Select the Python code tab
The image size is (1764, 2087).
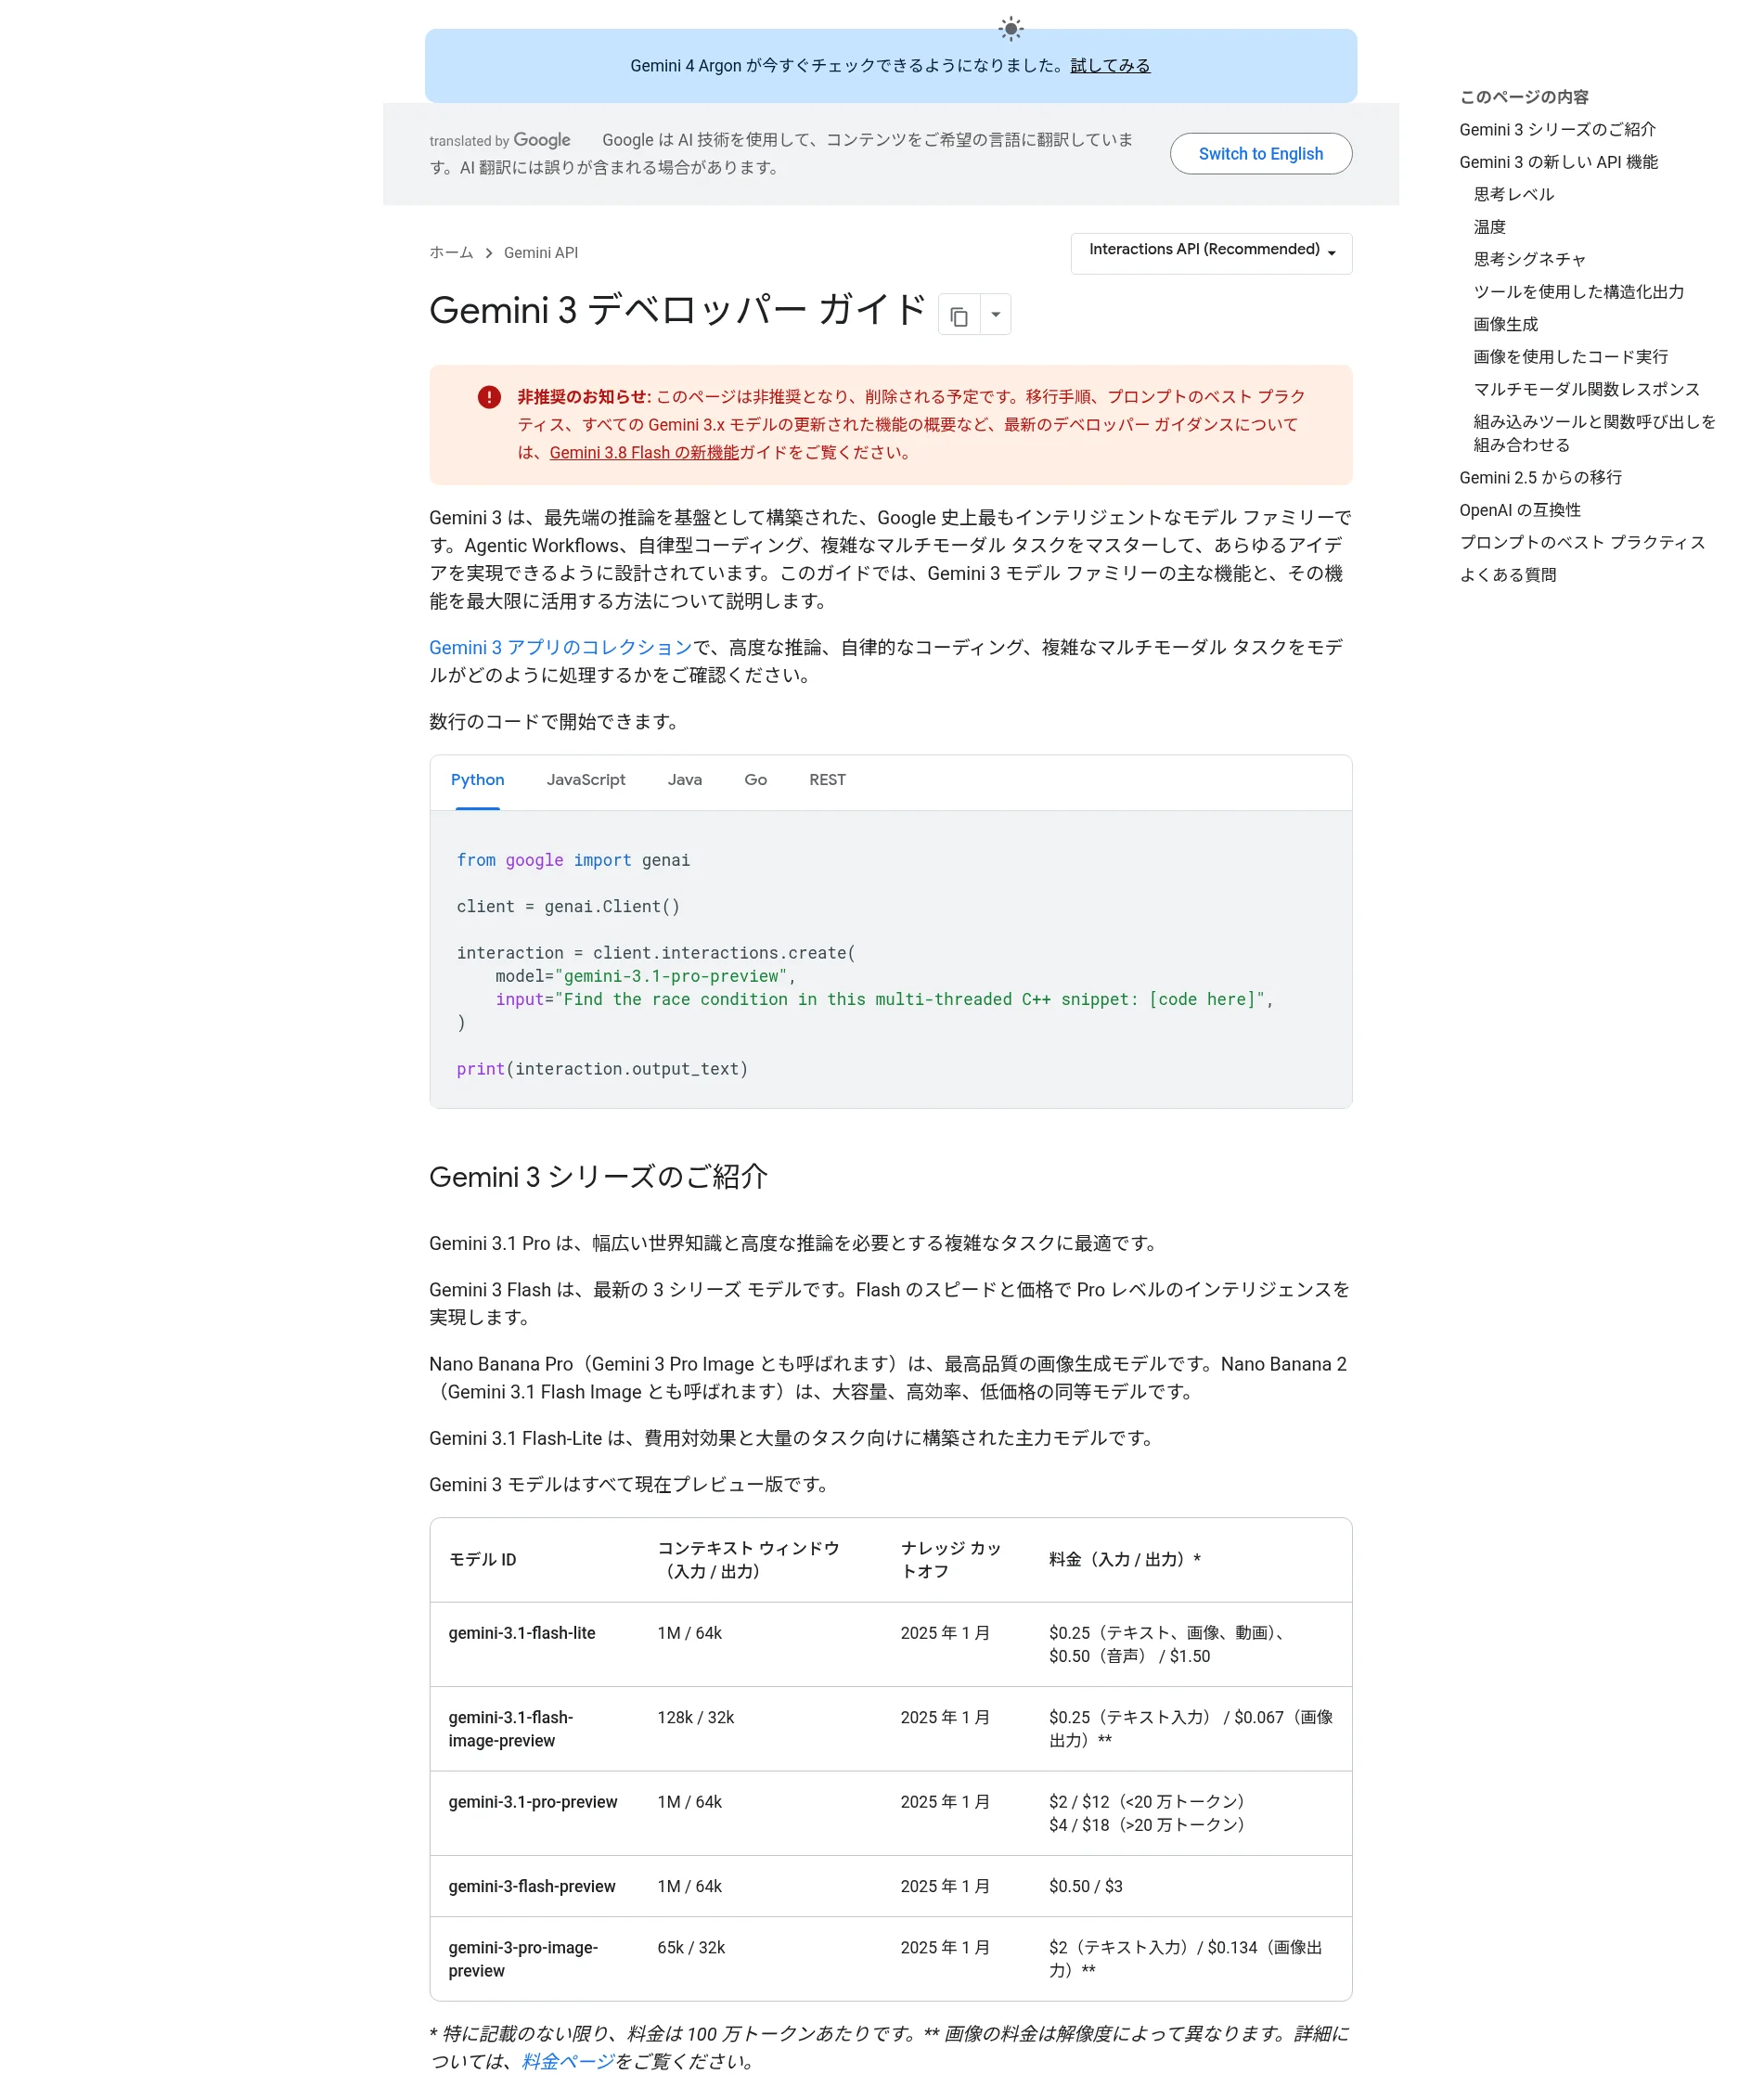(x=477, y=780)
